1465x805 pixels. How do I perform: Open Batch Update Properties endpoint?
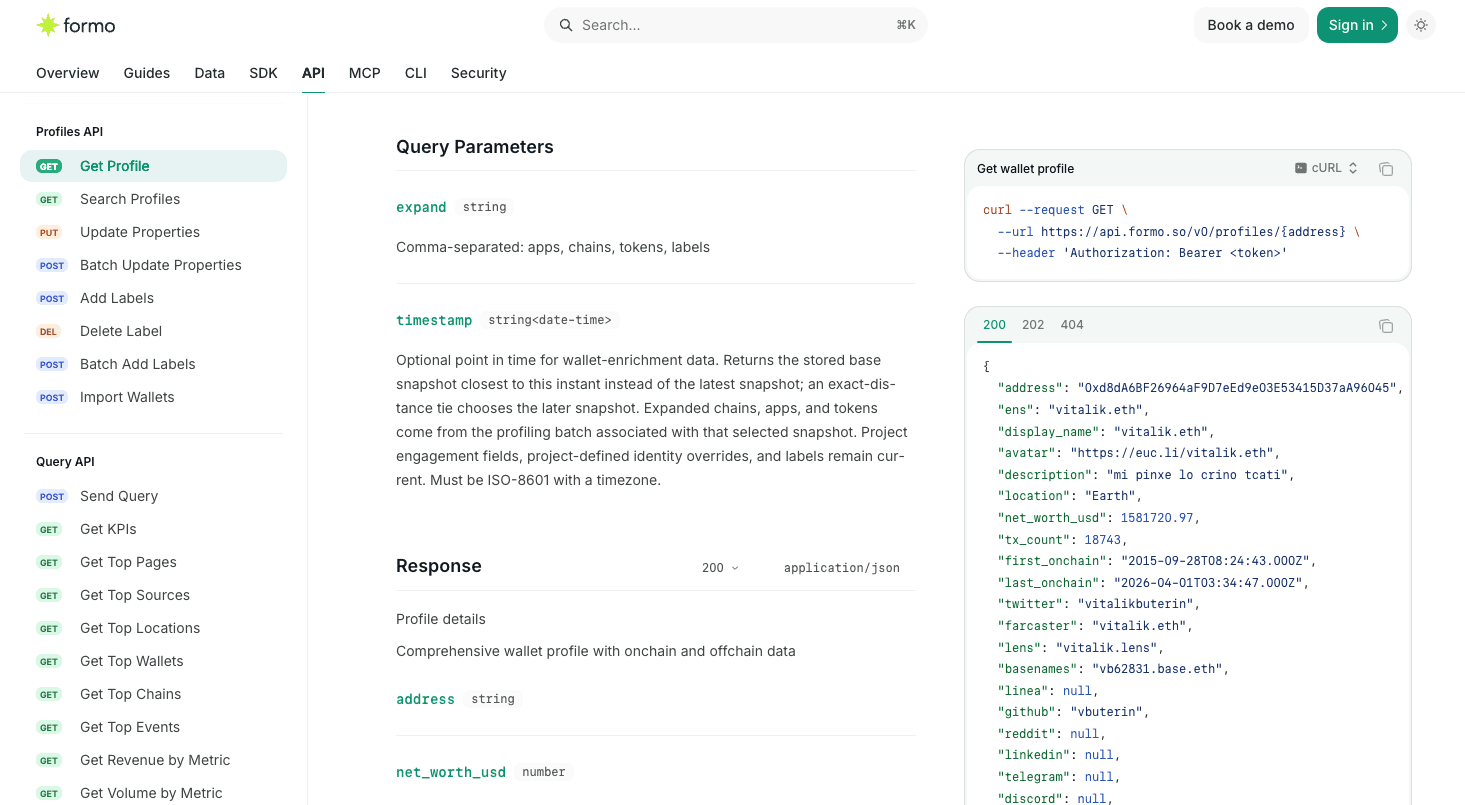point(154,265)
